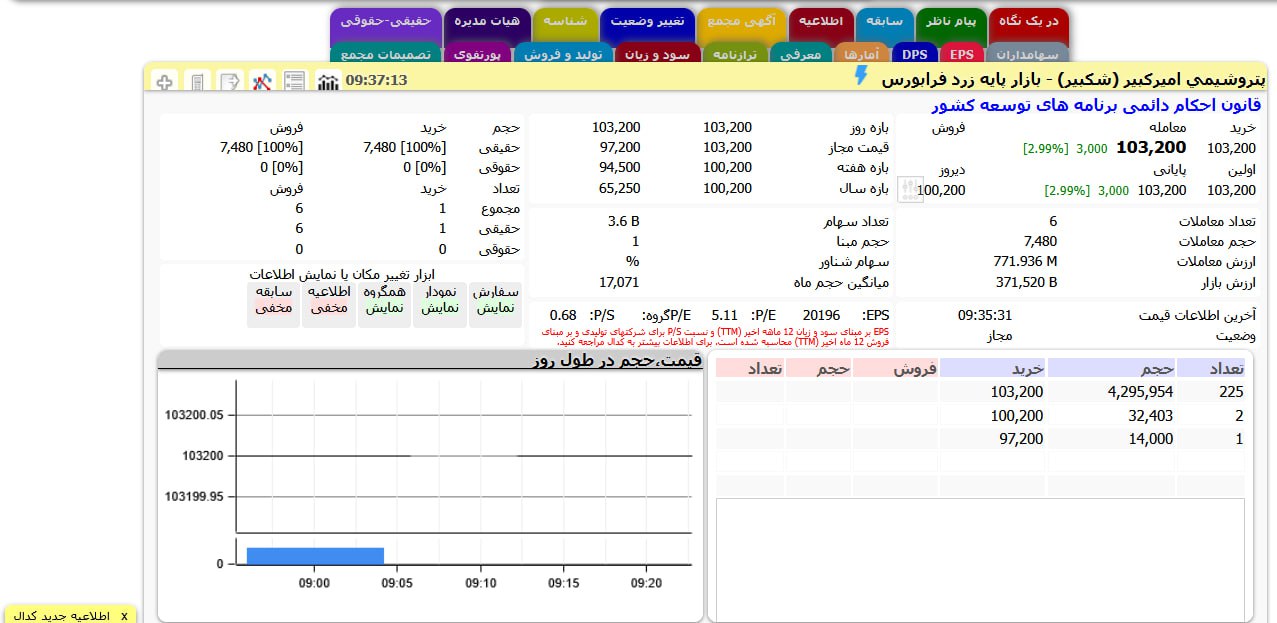
Task: Click the calculator-style icon in the header toolbar
Action: click(198, 81)
